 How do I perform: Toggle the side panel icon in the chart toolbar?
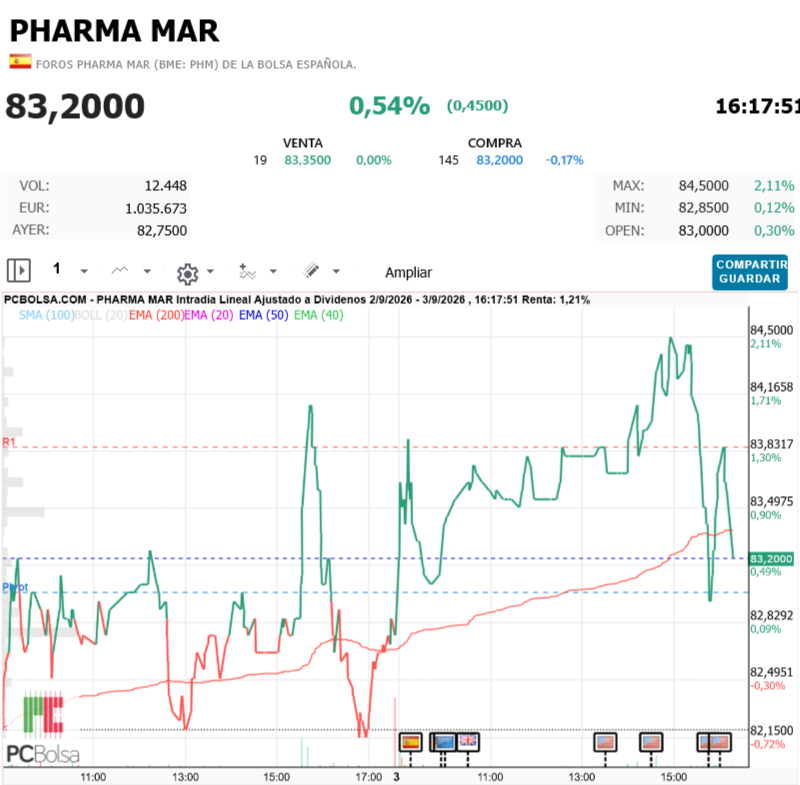(19, 270)
